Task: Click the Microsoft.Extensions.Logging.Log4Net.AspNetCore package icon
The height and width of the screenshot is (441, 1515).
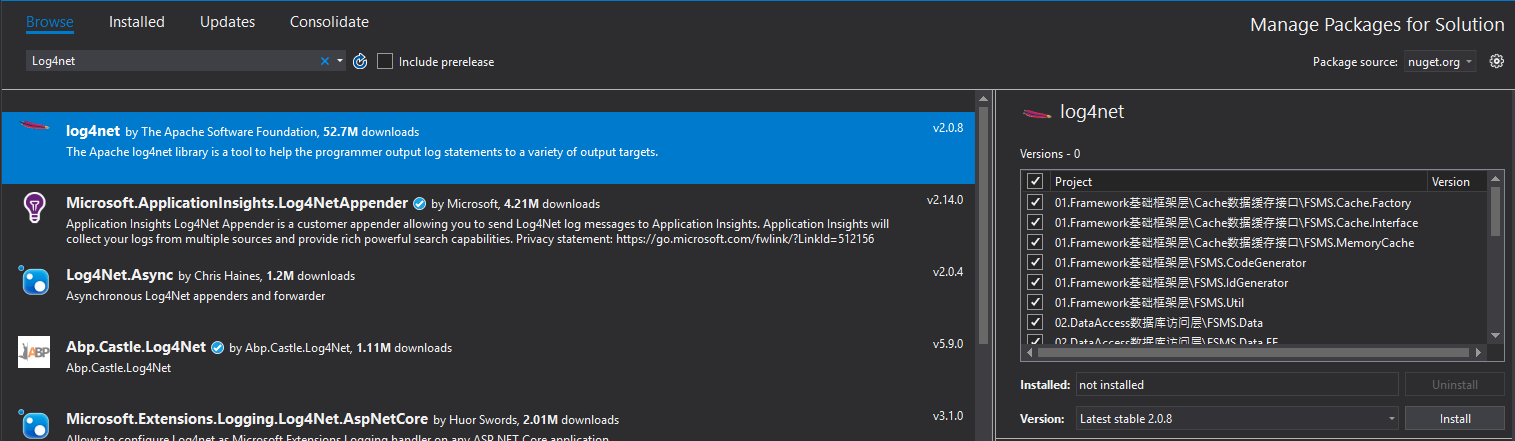Action: click(x=35, y=424)
